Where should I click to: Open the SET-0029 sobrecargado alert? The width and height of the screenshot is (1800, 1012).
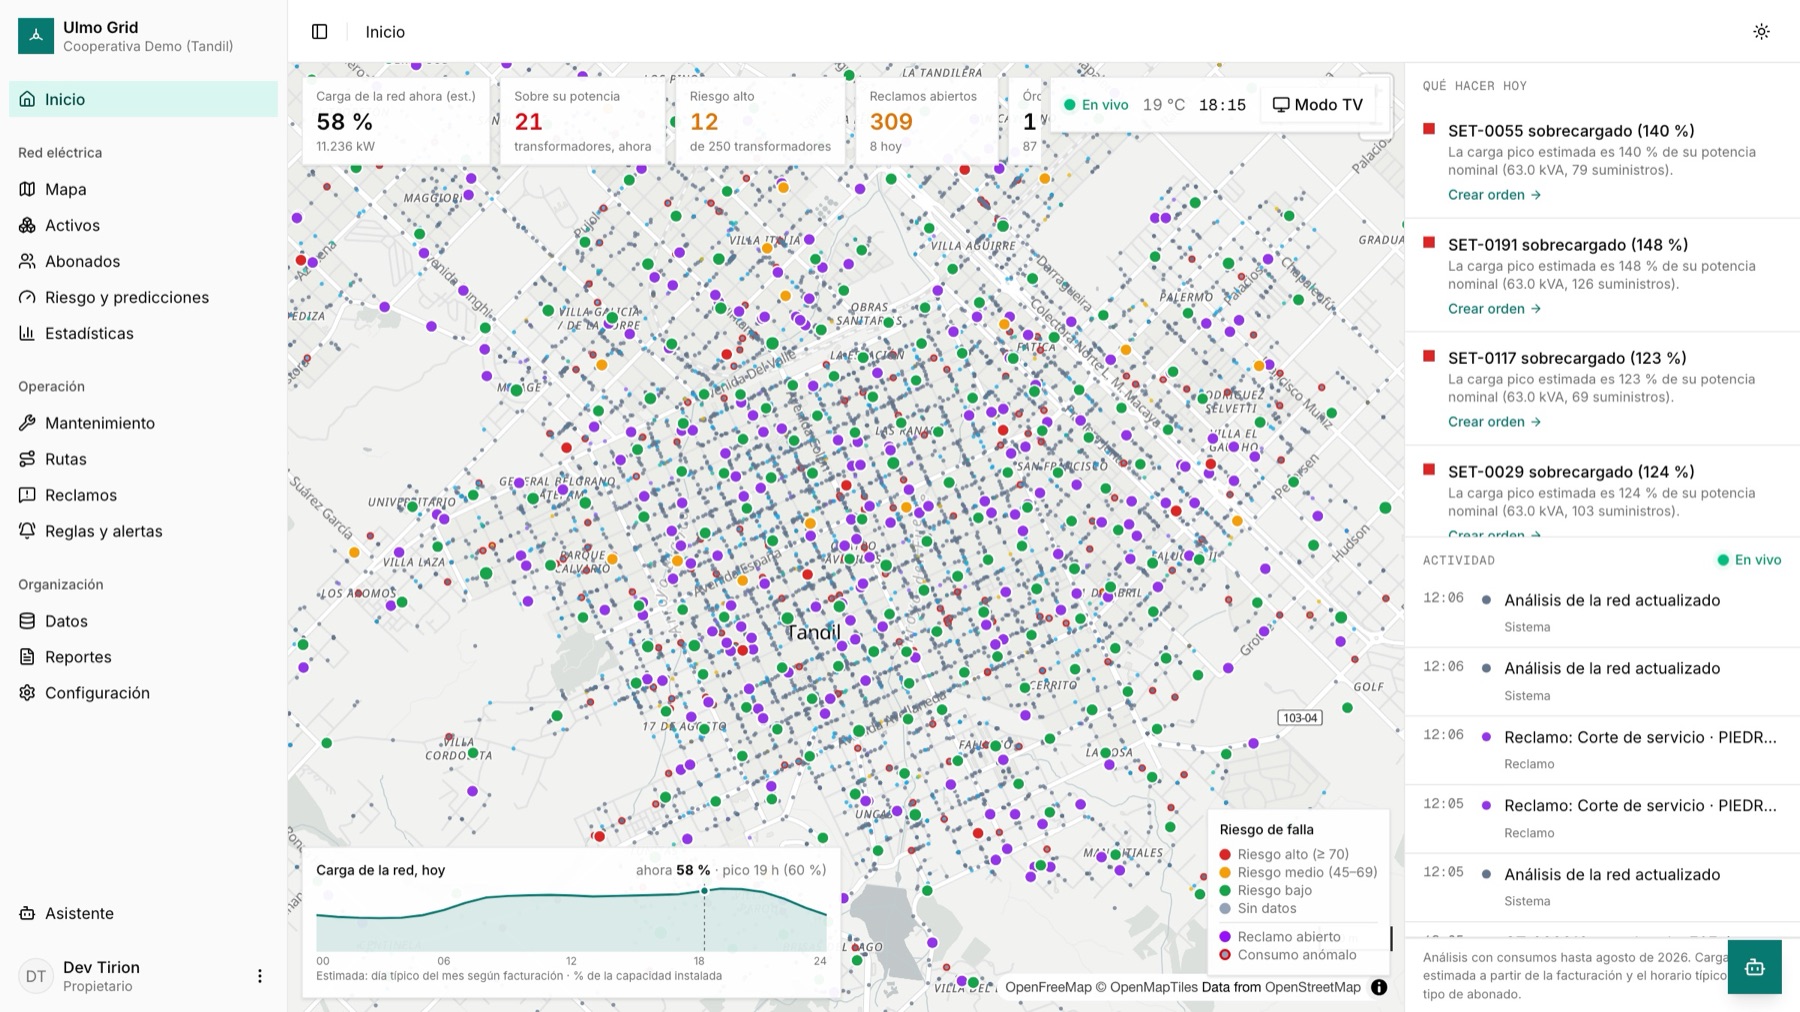(1571, 472)
